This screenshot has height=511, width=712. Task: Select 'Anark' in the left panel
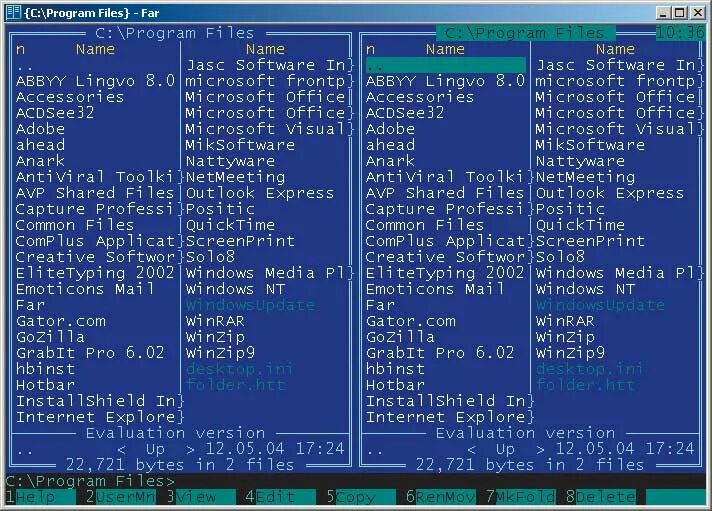(x=40, y=161)
